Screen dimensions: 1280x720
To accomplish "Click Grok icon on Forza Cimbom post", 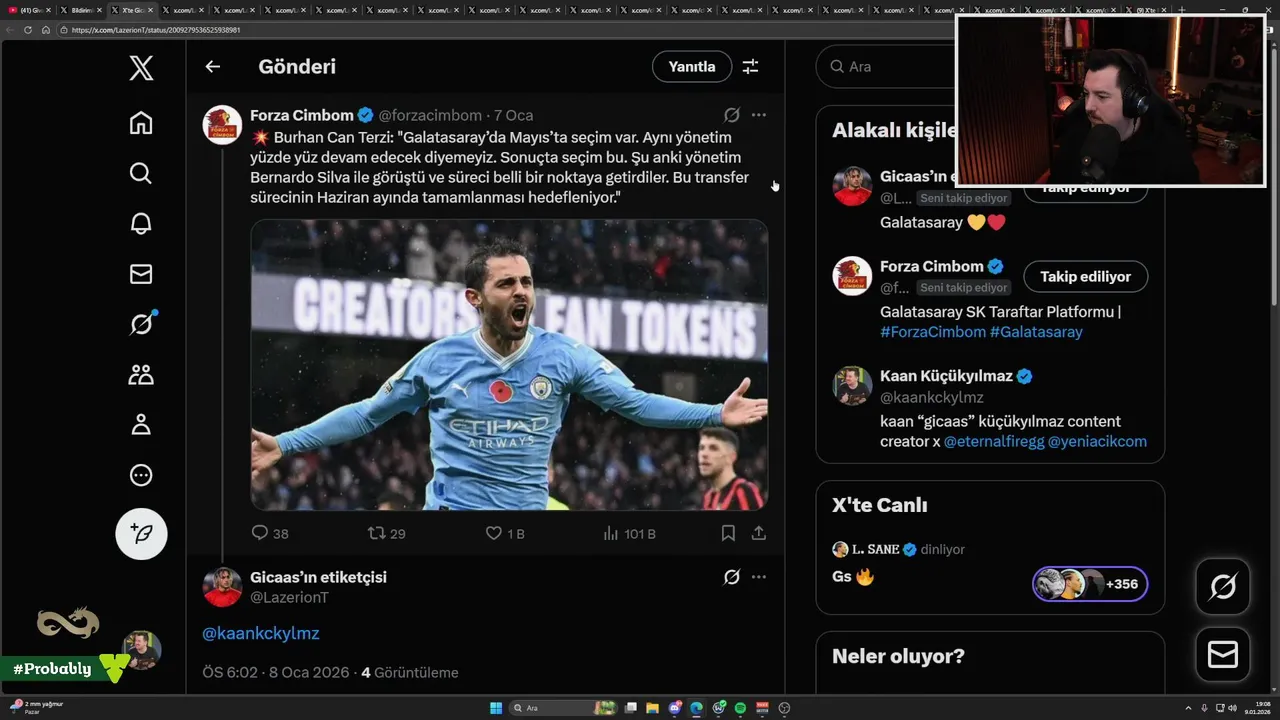I will pos(732,115).
